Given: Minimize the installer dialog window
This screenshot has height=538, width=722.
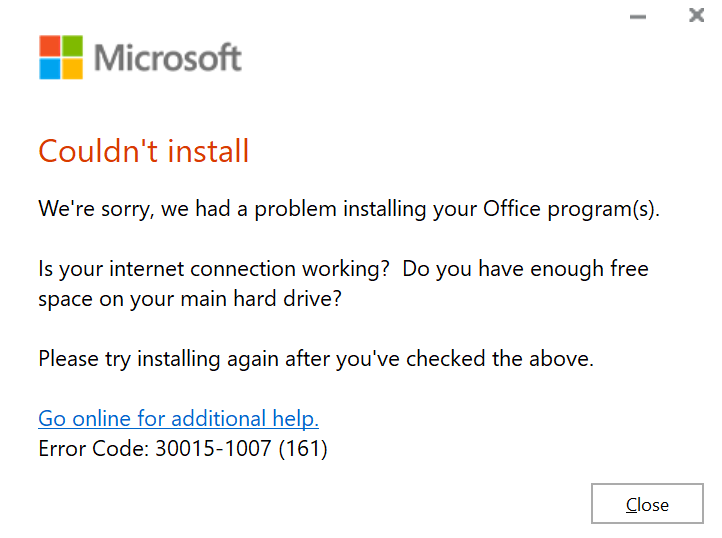Looking at the screenshot, I should coord(639,17).
